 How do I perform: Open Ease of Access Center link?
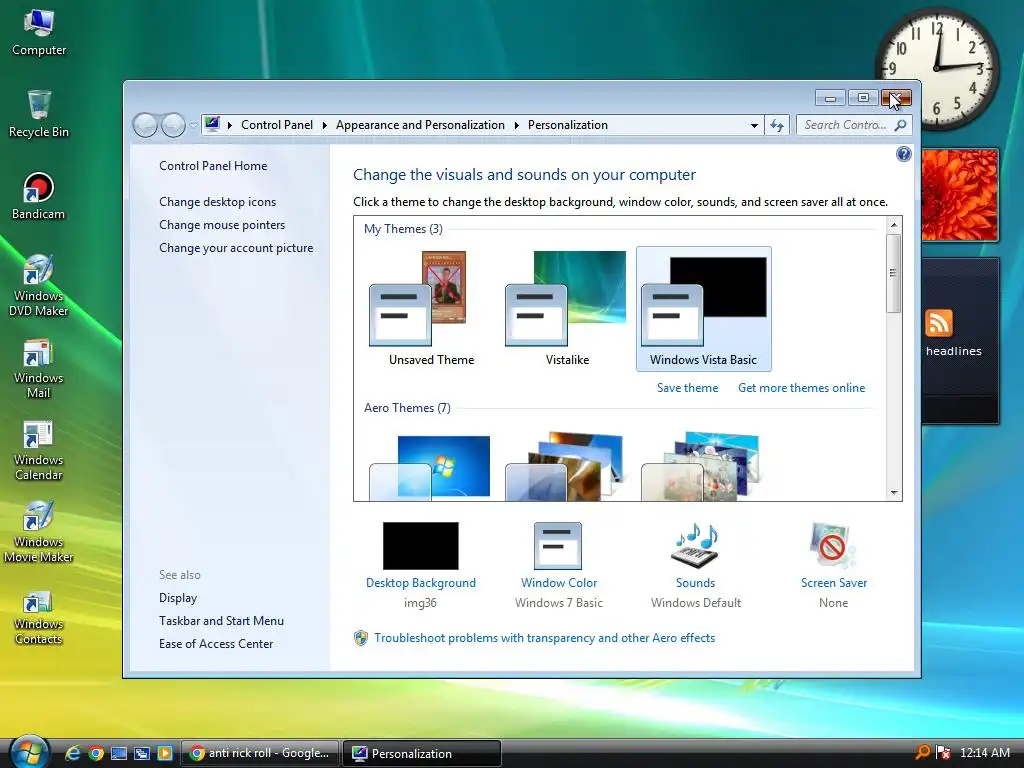216,643
